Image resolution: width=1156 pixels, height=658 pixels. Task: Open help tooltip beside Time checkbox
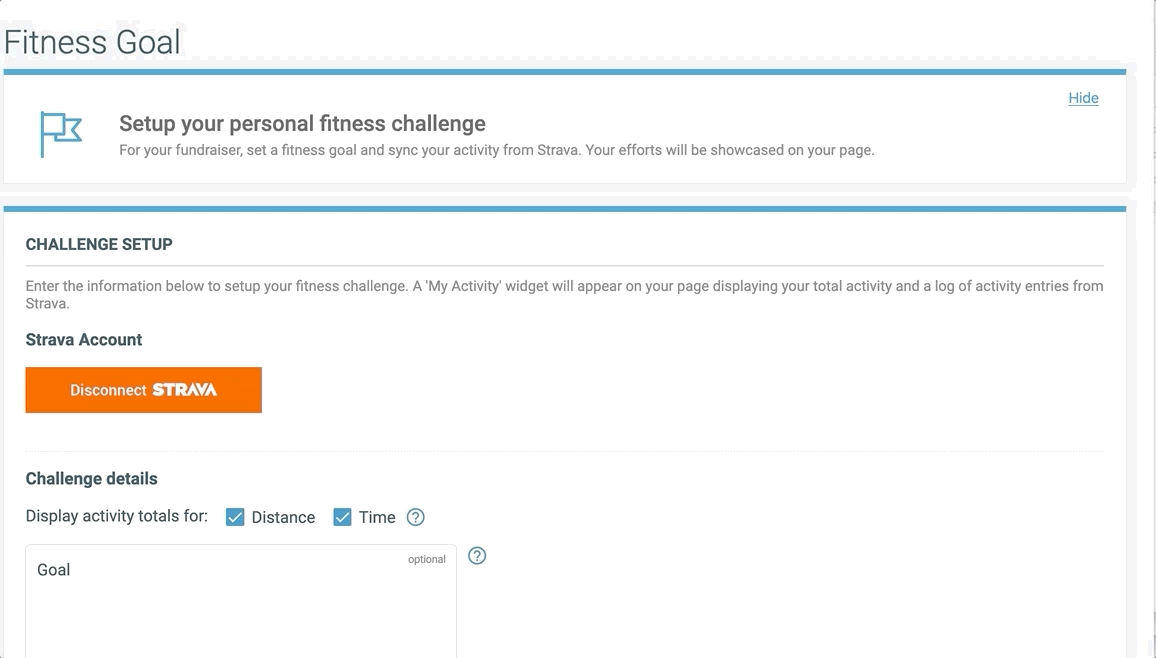click(x=416, y=517)
